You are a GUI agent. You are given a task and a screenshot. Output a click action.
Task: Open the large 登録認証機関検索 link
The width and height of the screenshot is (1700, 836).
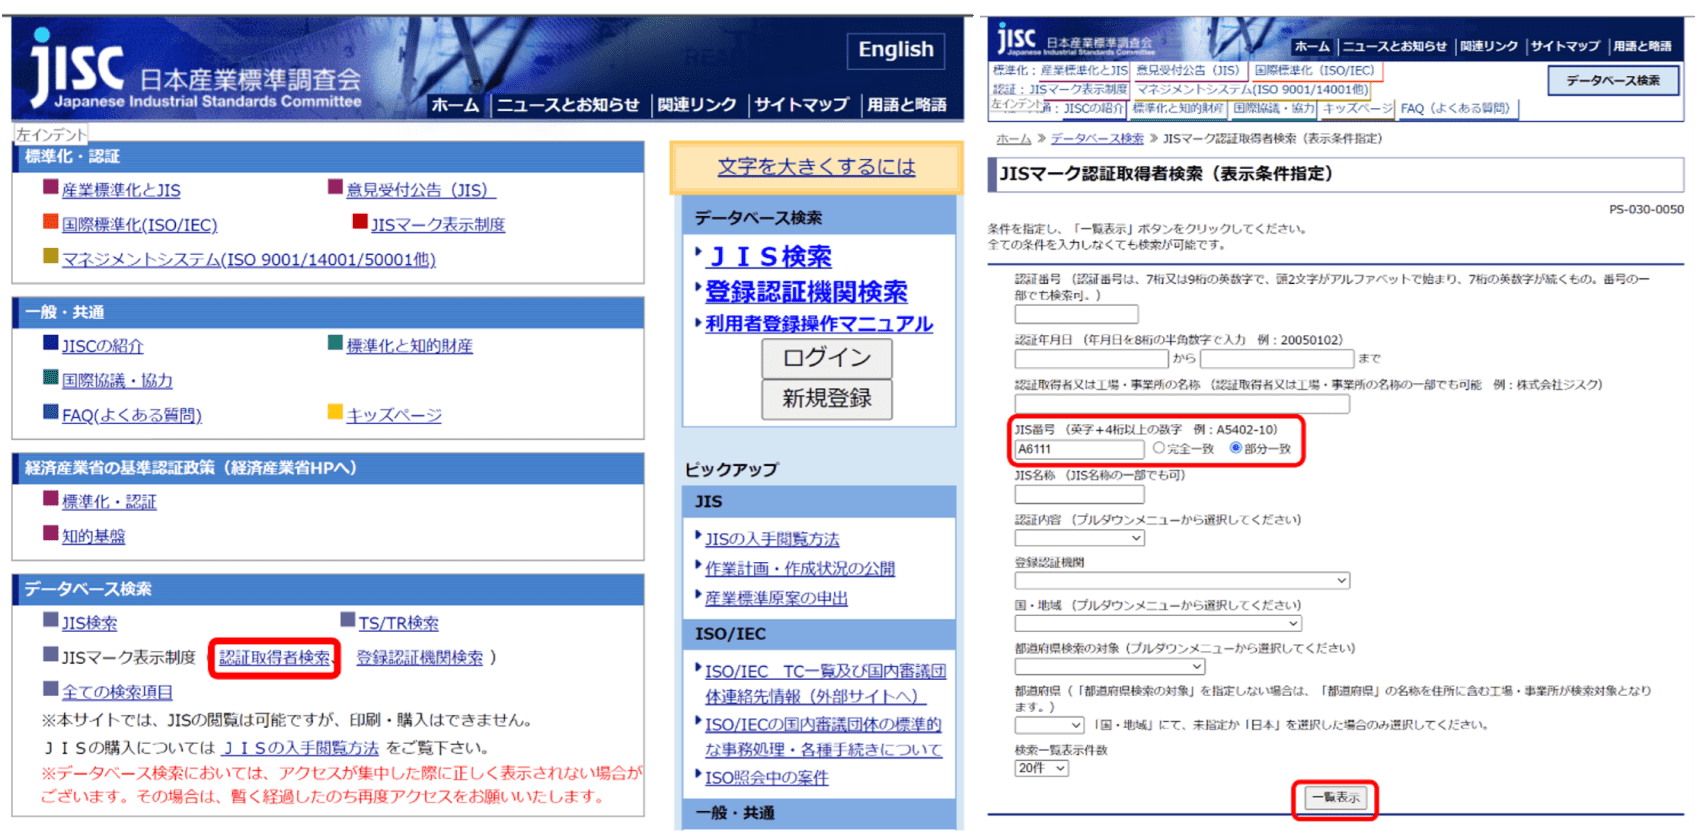(x=806, y=292)
